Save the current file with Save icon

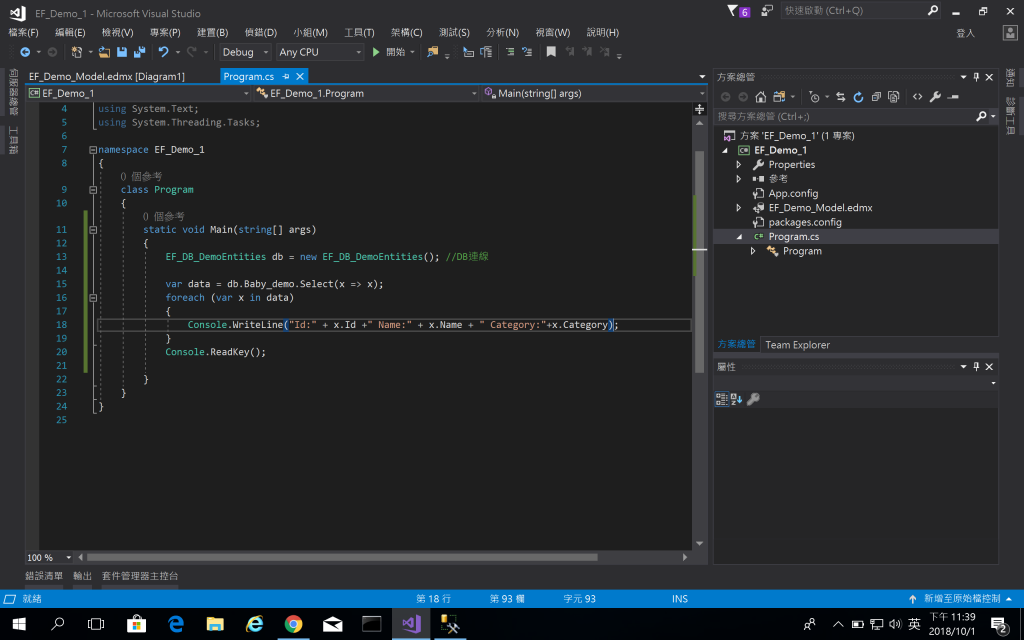(x=121, y=52)
